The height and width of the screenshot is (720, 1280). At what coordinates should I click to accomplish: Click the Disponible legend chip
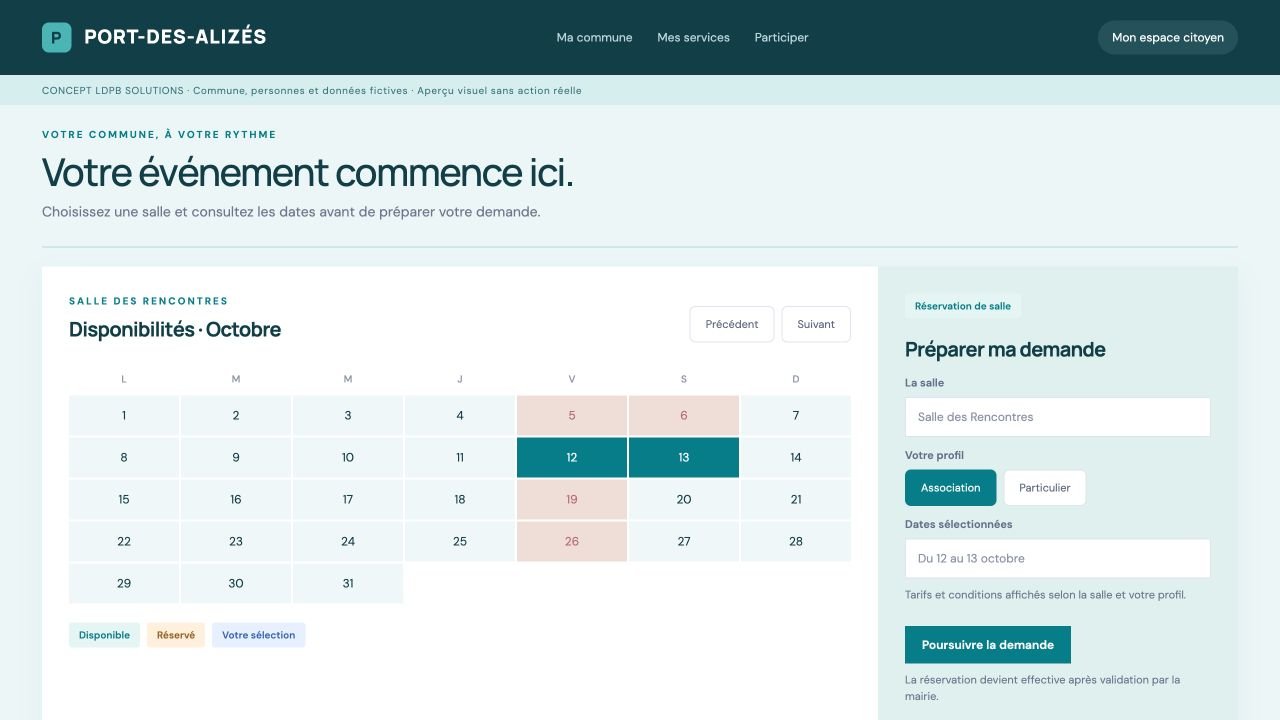coord(105,635)
